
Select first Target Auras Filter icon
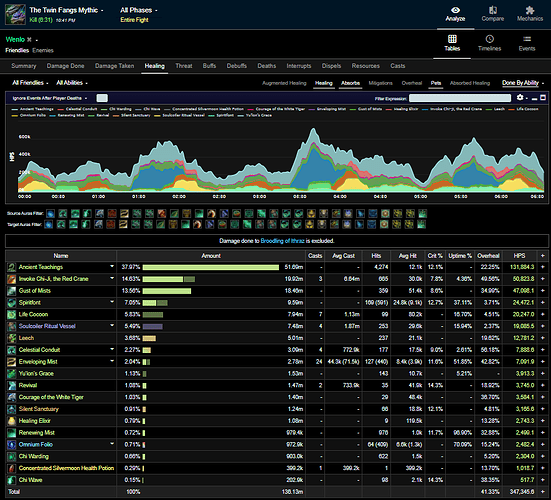48,224
